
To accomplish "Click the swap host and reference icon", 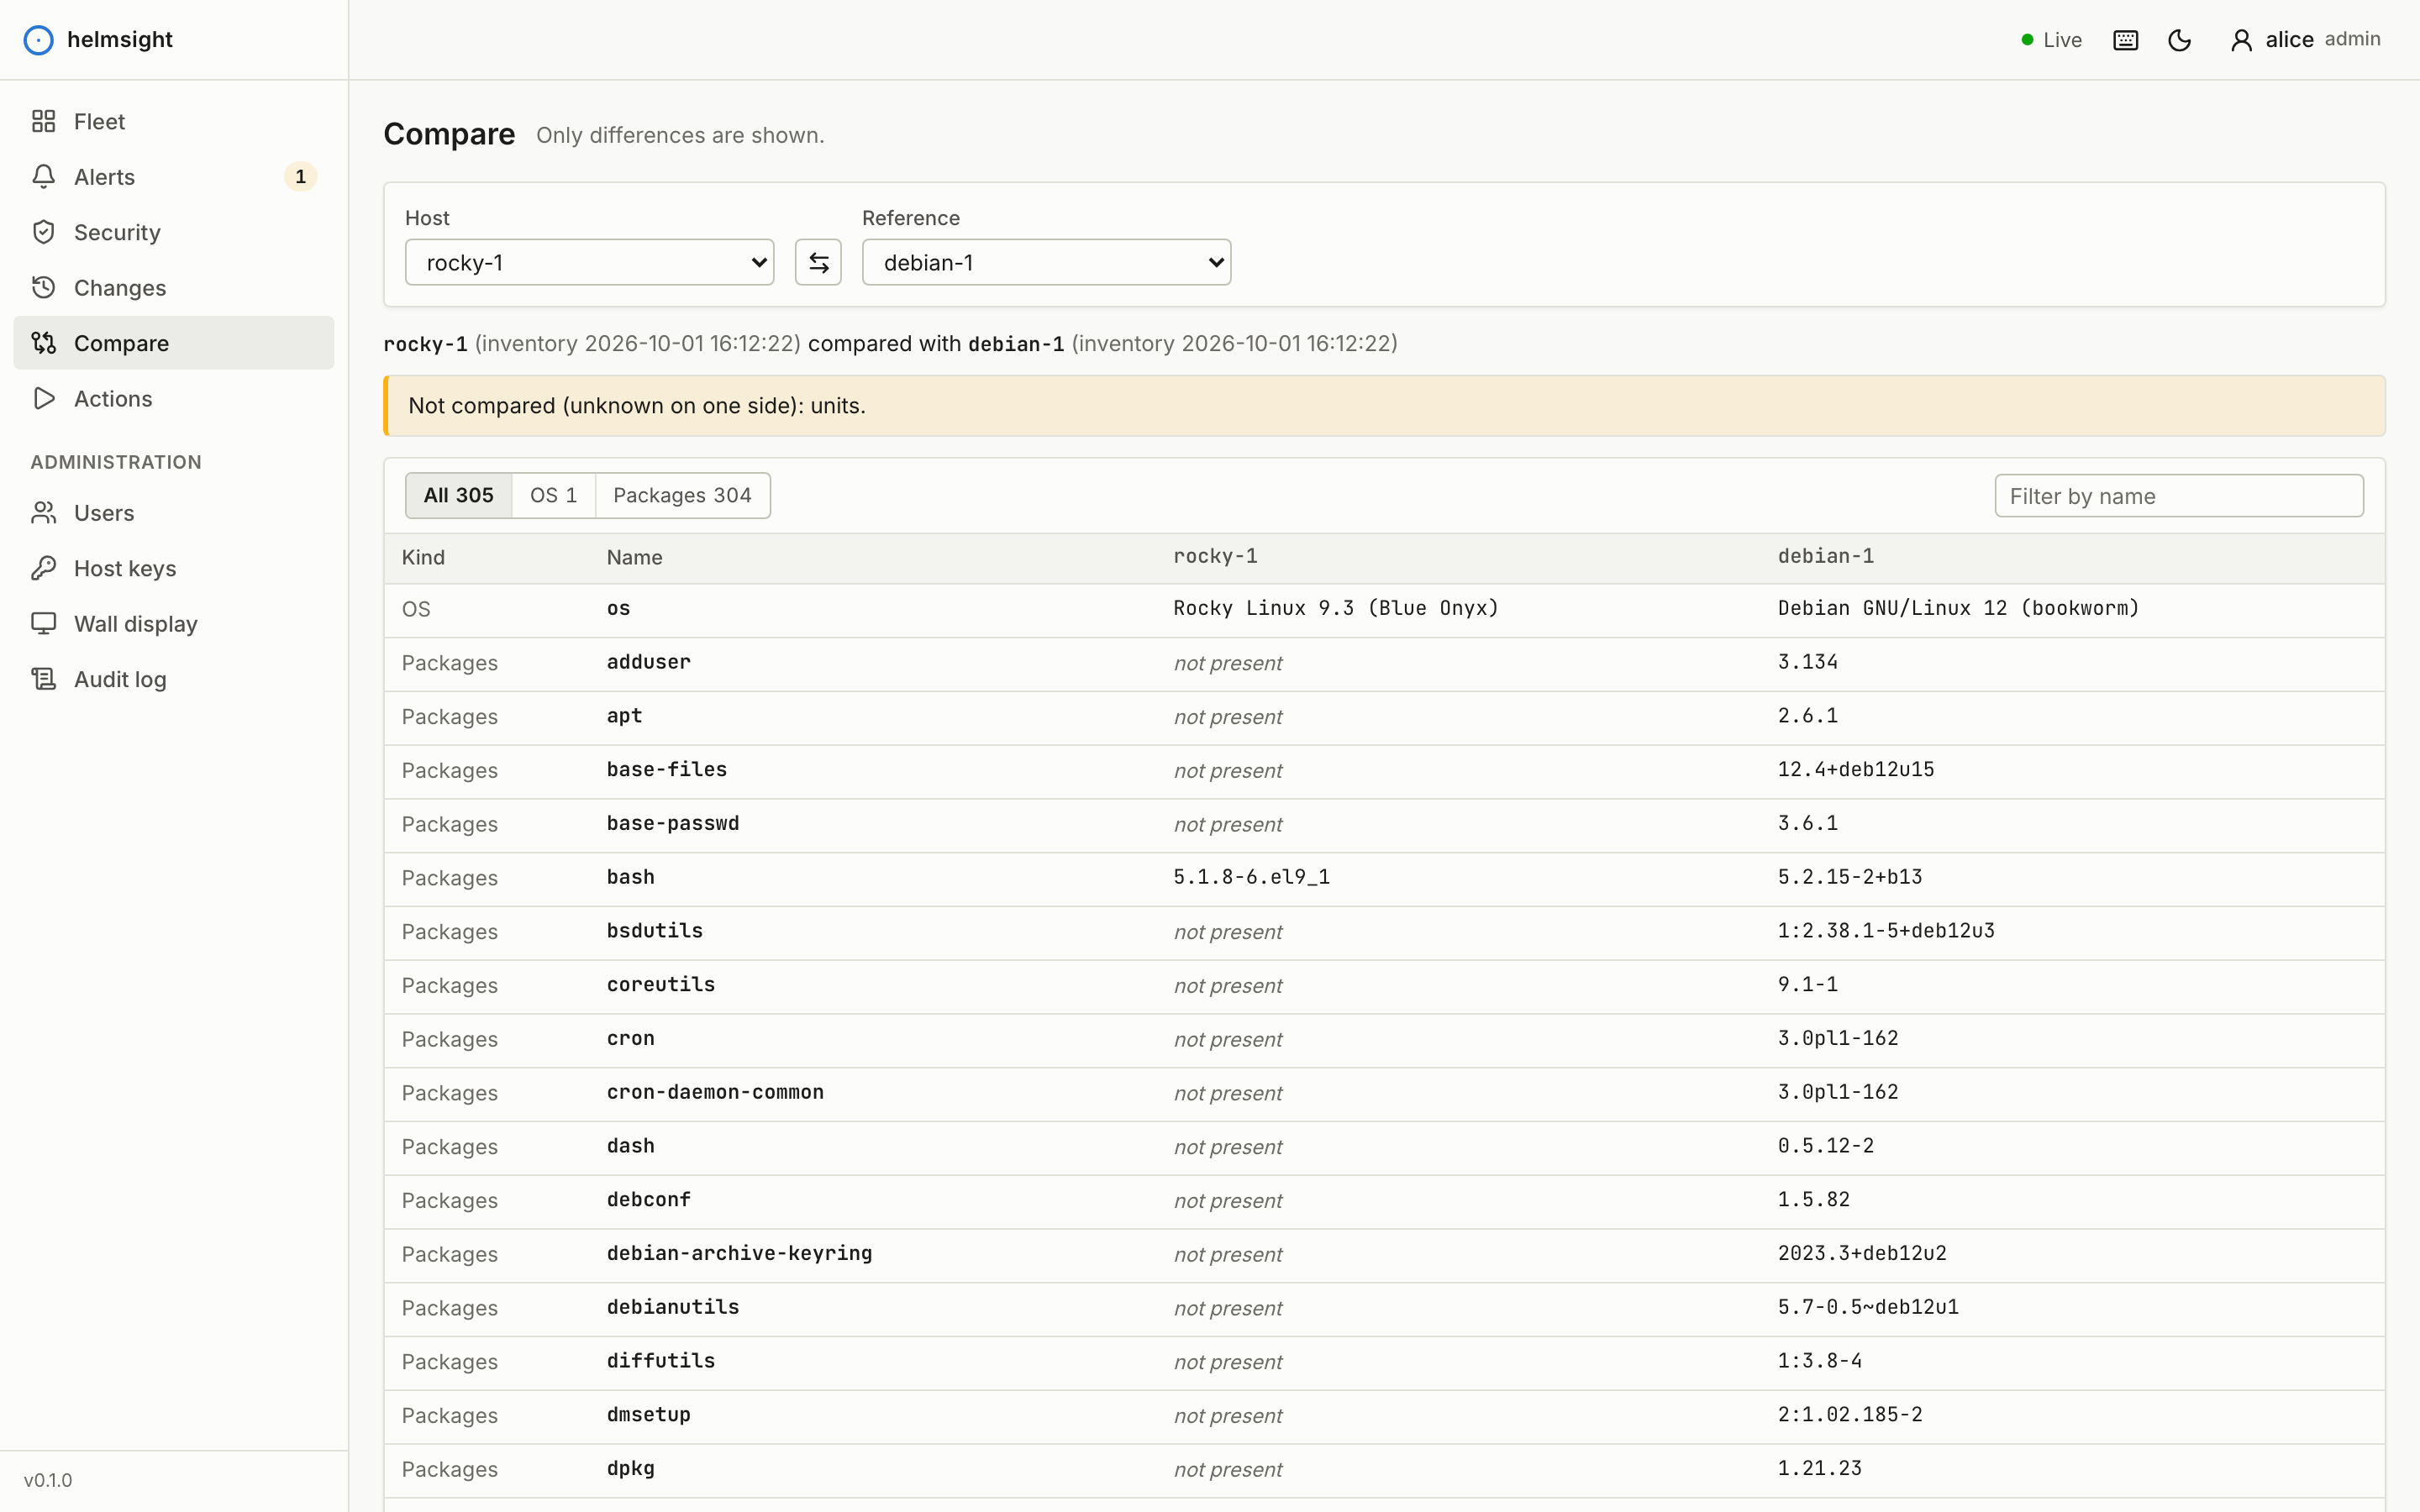I will point(818,262).
